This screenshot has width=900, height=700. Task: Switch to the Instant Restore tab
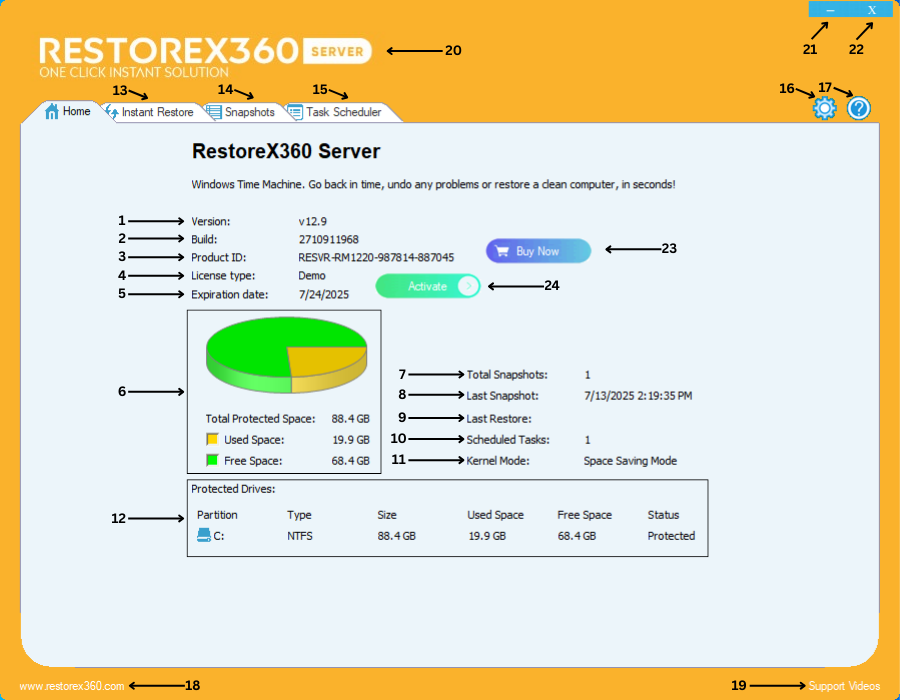tap(150, 112)
